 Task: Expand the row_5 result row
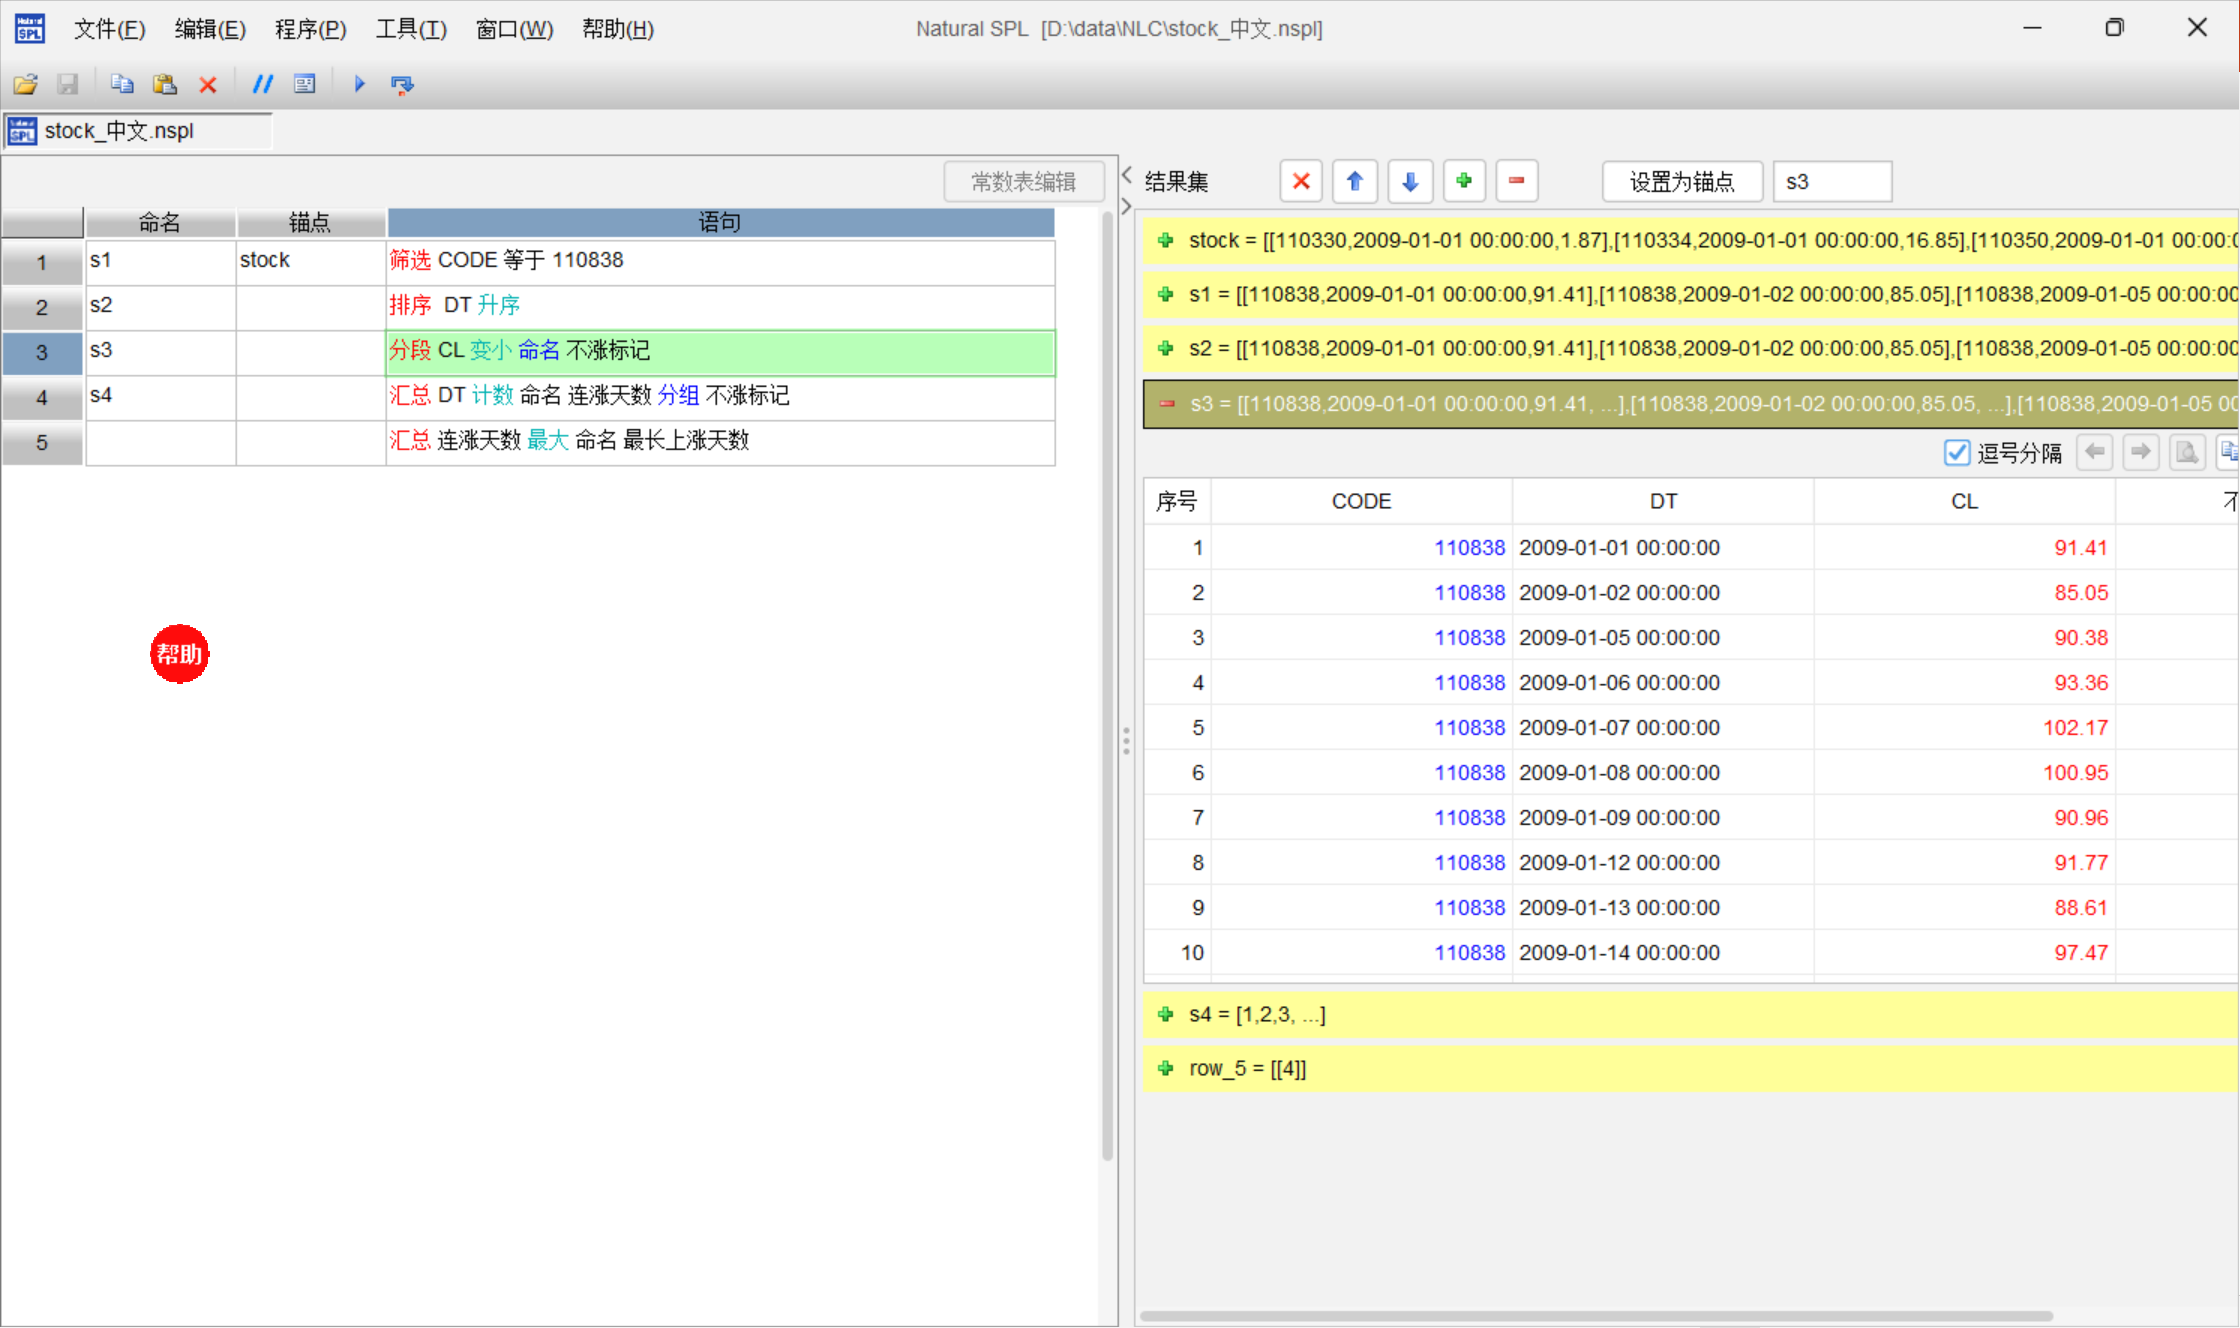click(x=1165, y=1068)
